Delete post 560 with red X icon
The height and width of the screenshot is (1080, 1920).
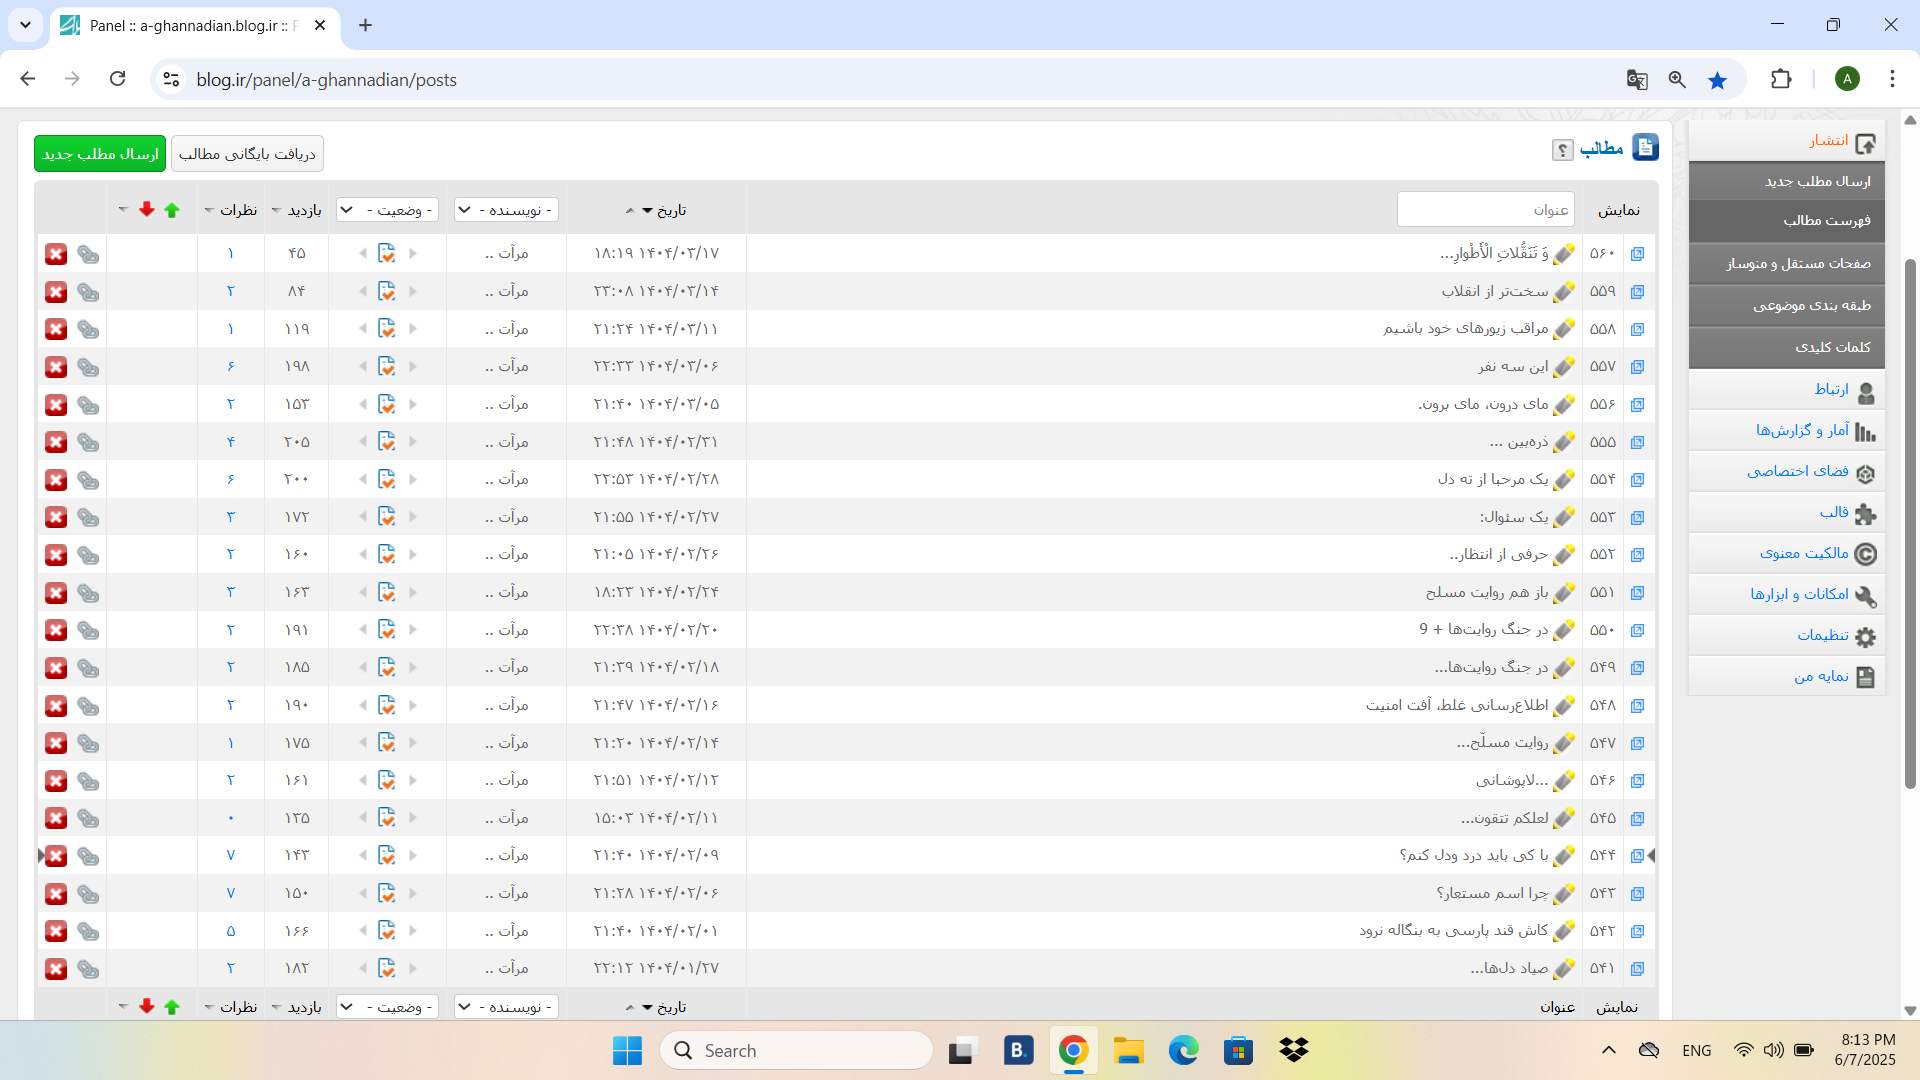click(x=56, y=254)
